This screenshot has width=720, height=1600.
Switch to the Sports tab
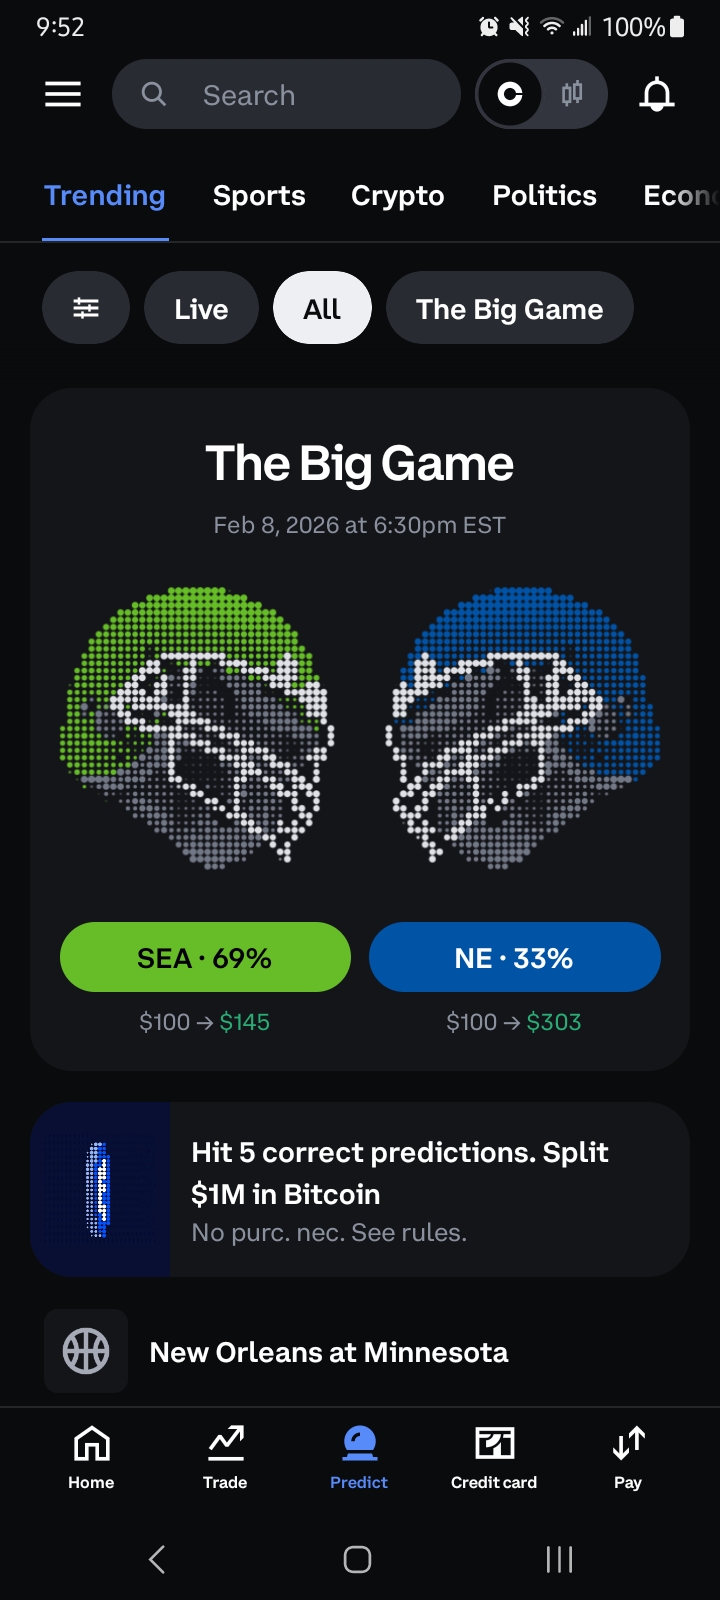pyautogui.click(x=259, y=196)
